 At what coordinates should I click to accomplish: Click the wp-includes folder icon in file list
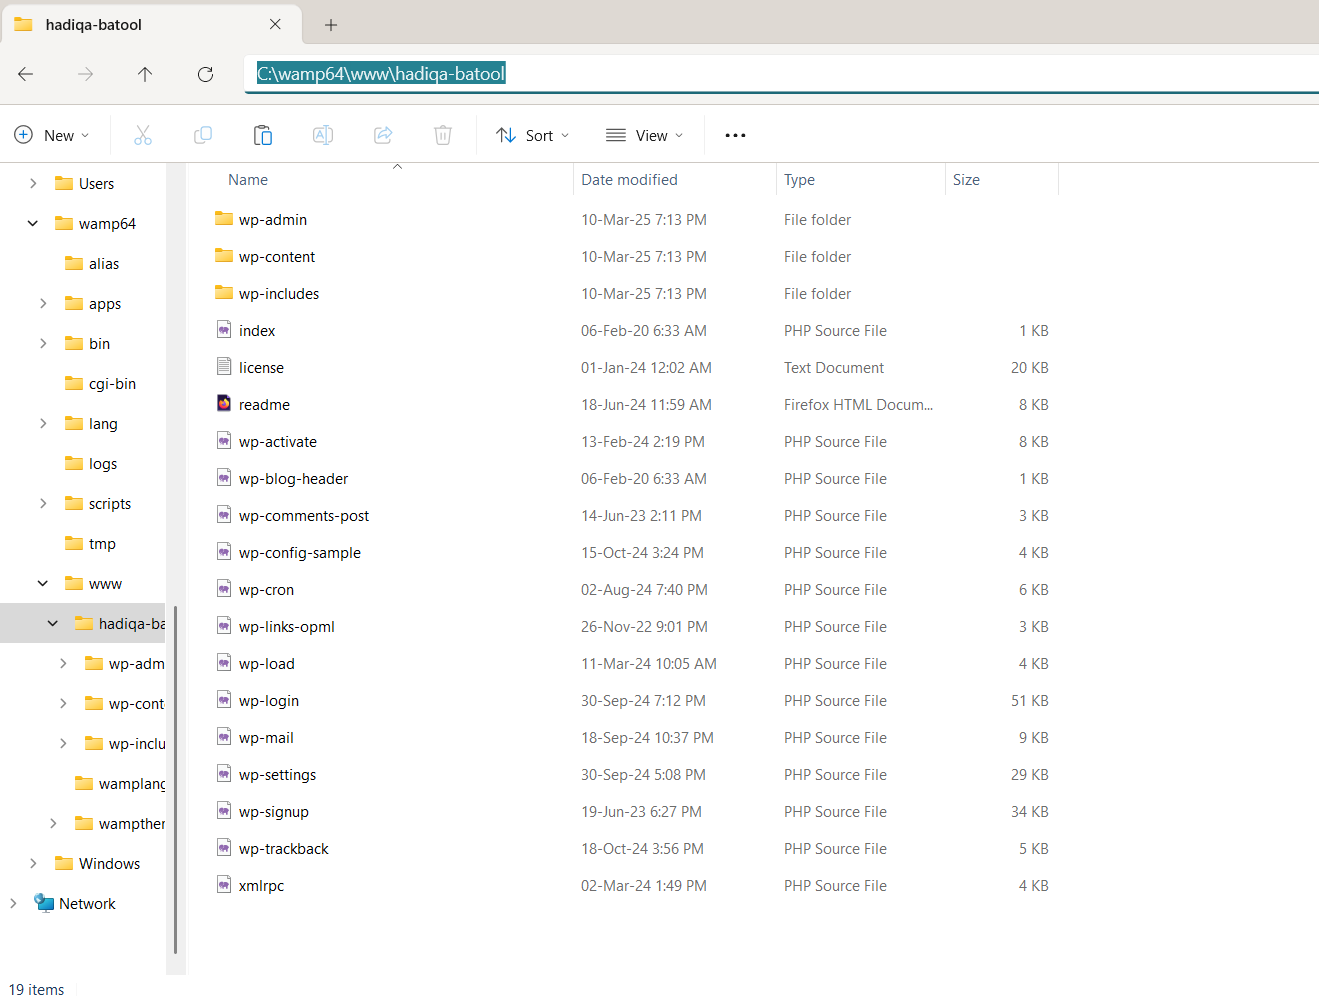pyautogui.click(x=224, y=293)
